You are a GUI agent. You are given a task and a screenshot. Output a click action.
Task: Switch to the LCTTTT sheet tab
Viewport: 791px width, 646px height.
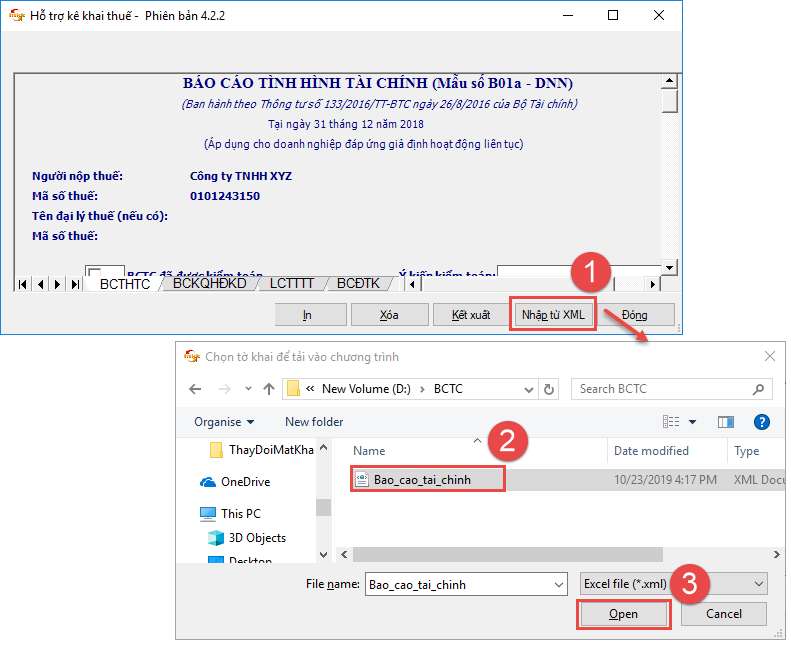click(x=293, y=284)
